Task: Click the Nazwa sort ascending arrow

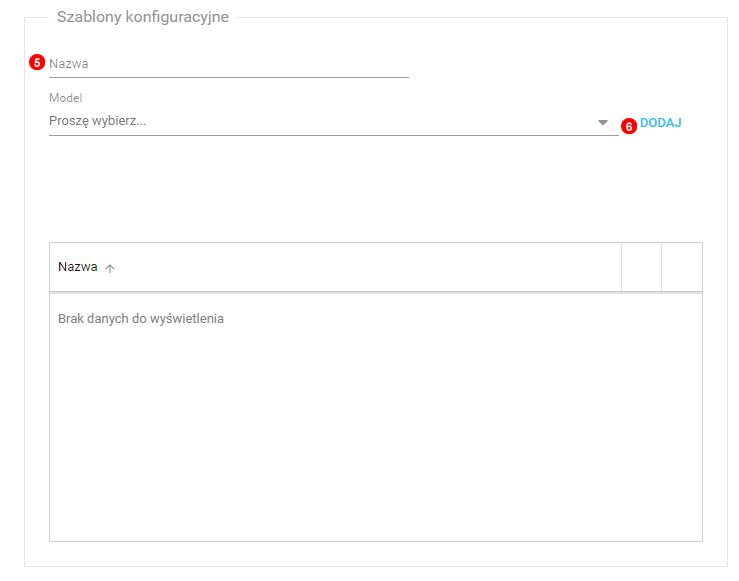Action: (x=110, y=268)
